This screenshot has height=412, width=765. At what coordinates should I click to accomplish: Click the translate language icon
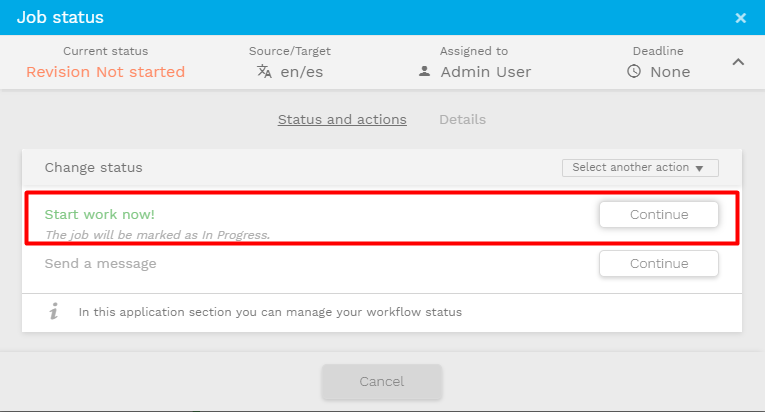coord(264,71)
